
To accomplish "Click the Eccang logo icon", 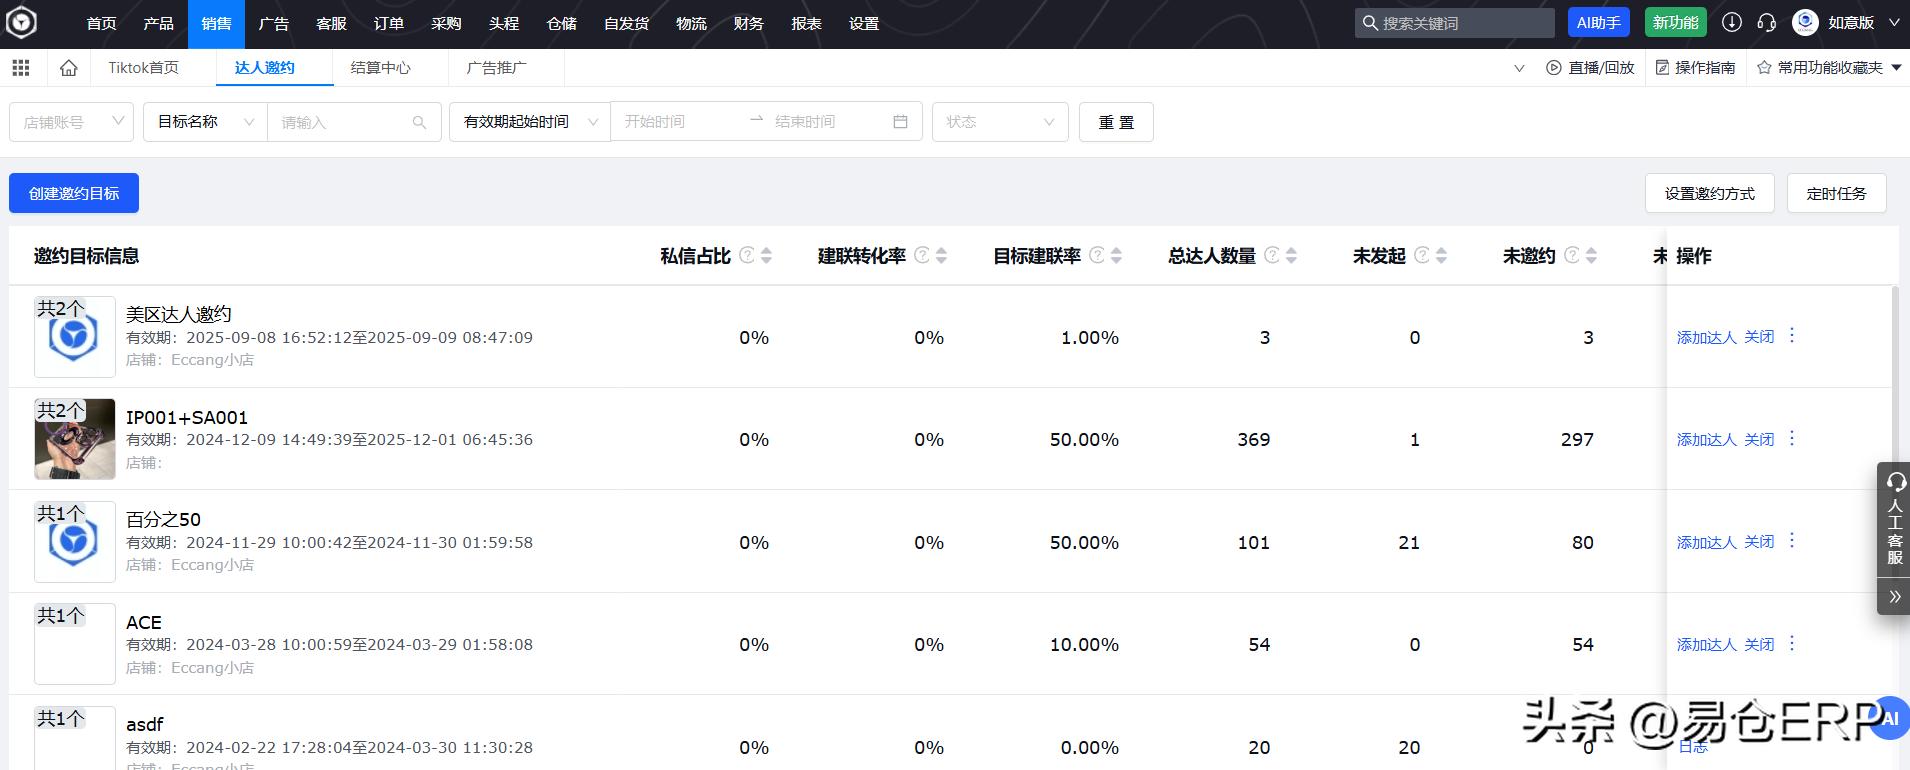I will (21, 23).
